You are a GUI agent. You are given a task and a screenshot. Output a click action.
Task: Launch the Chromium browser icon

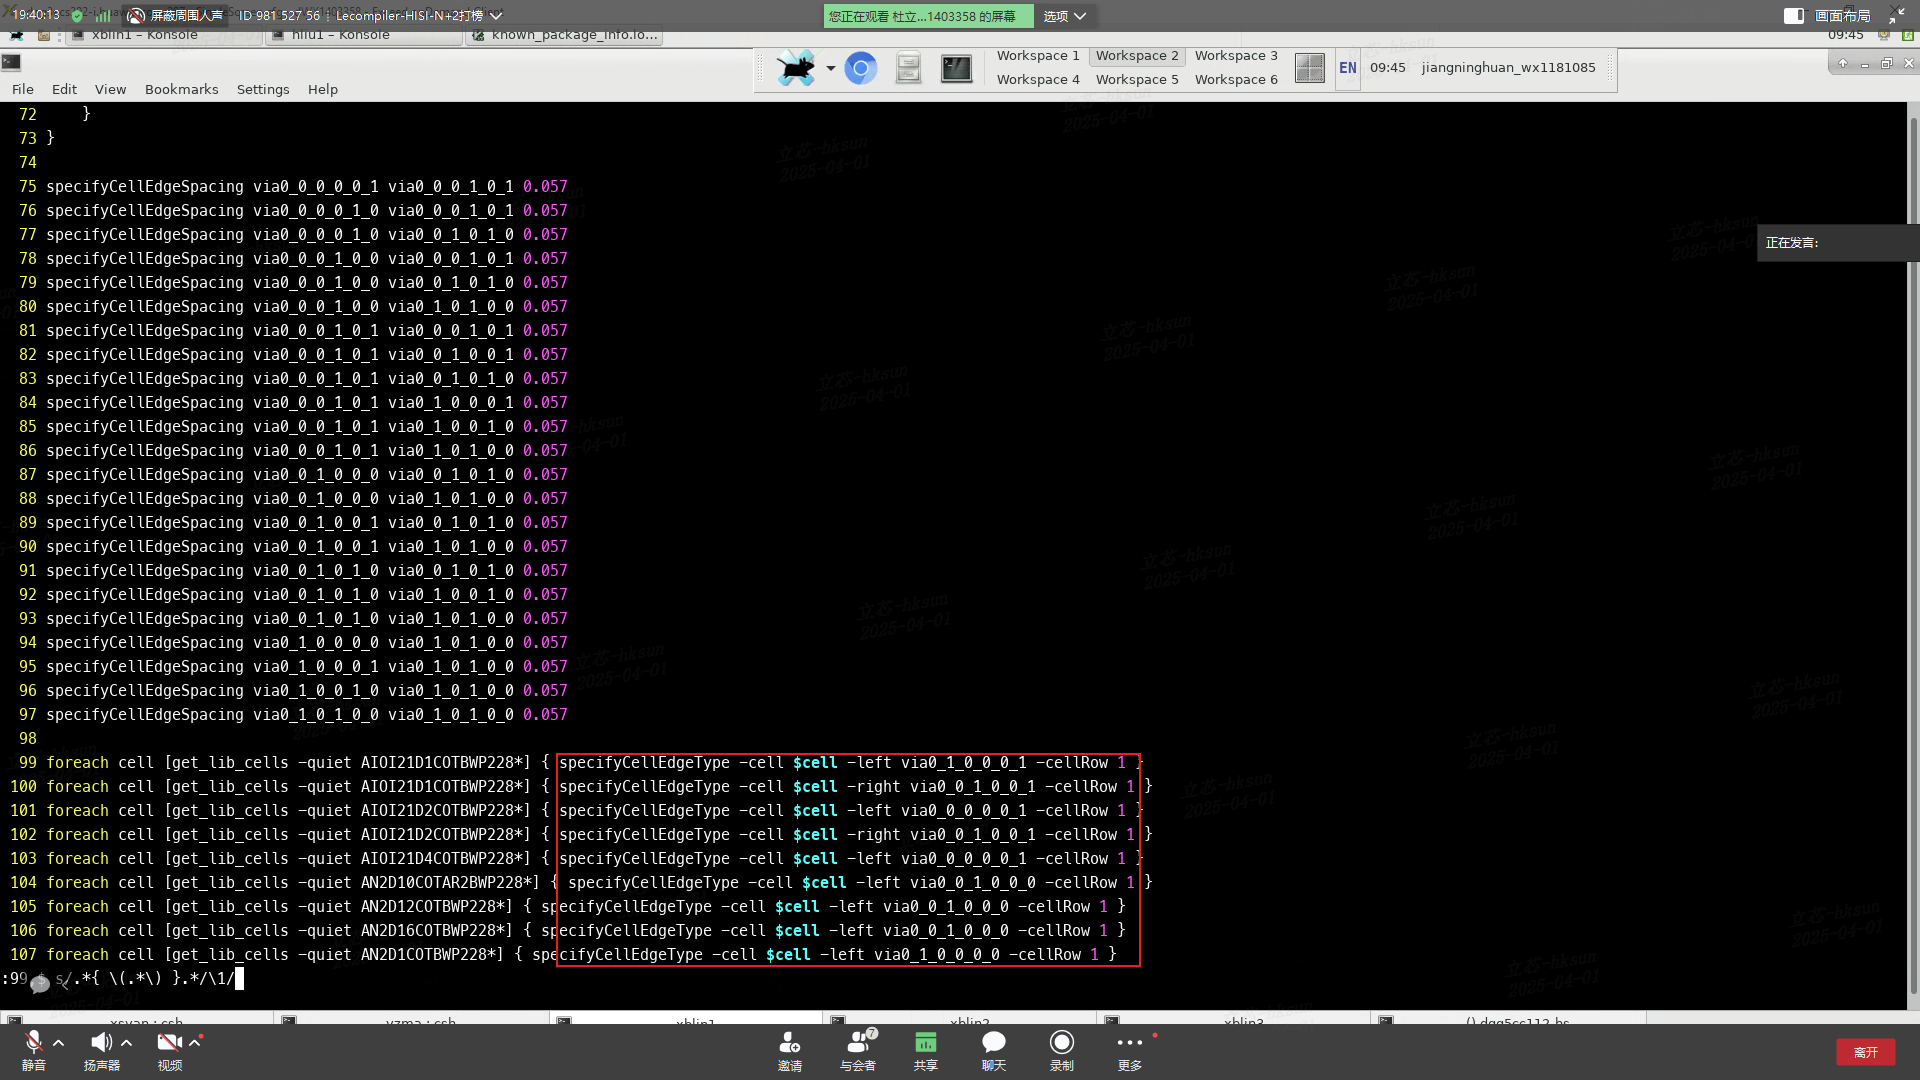coord(860,68)
